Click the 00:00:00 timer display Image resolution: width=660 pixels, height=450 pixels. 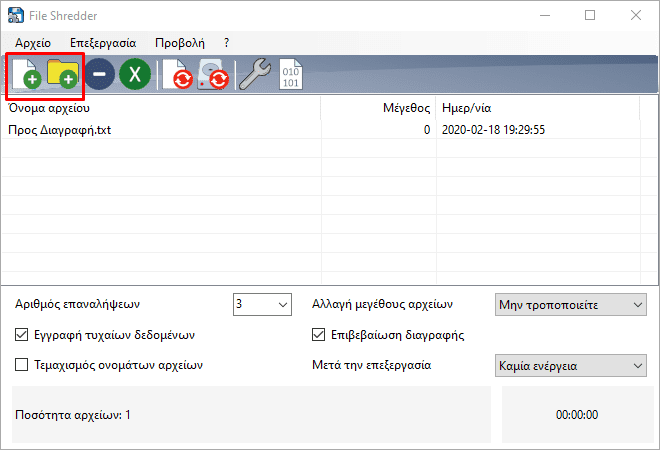point(577,415)
